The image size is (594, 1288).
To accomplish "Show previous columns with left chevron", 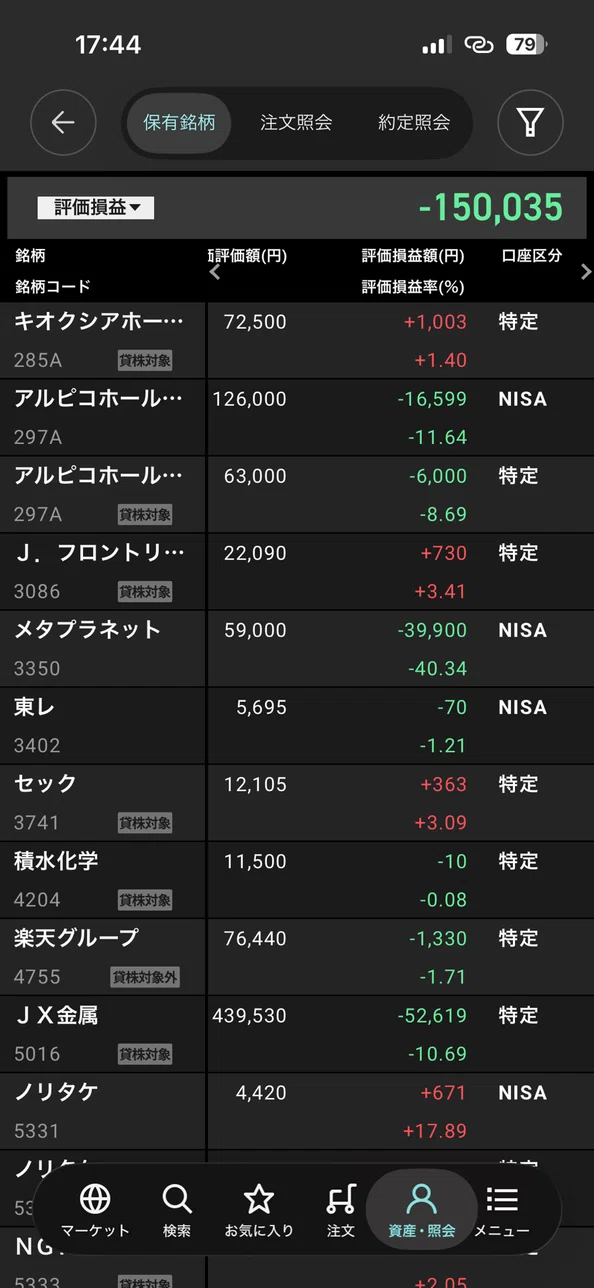I will pyautogui.click(x=214, y=271).
